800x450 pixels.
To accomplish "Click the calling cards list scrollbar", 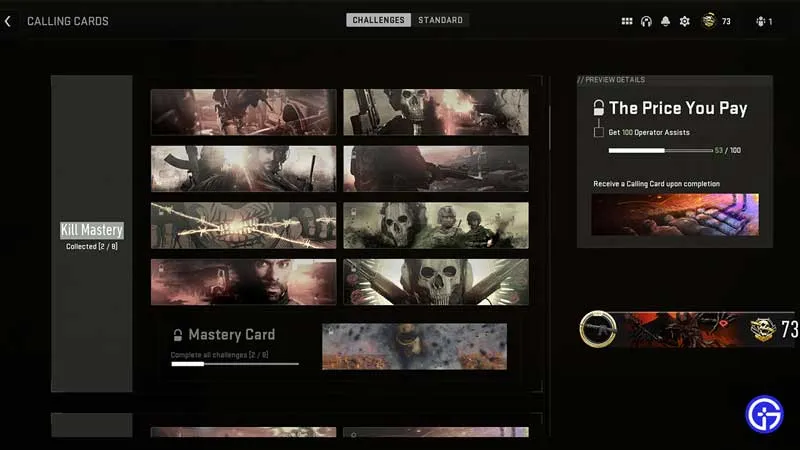I will point(549,128).
